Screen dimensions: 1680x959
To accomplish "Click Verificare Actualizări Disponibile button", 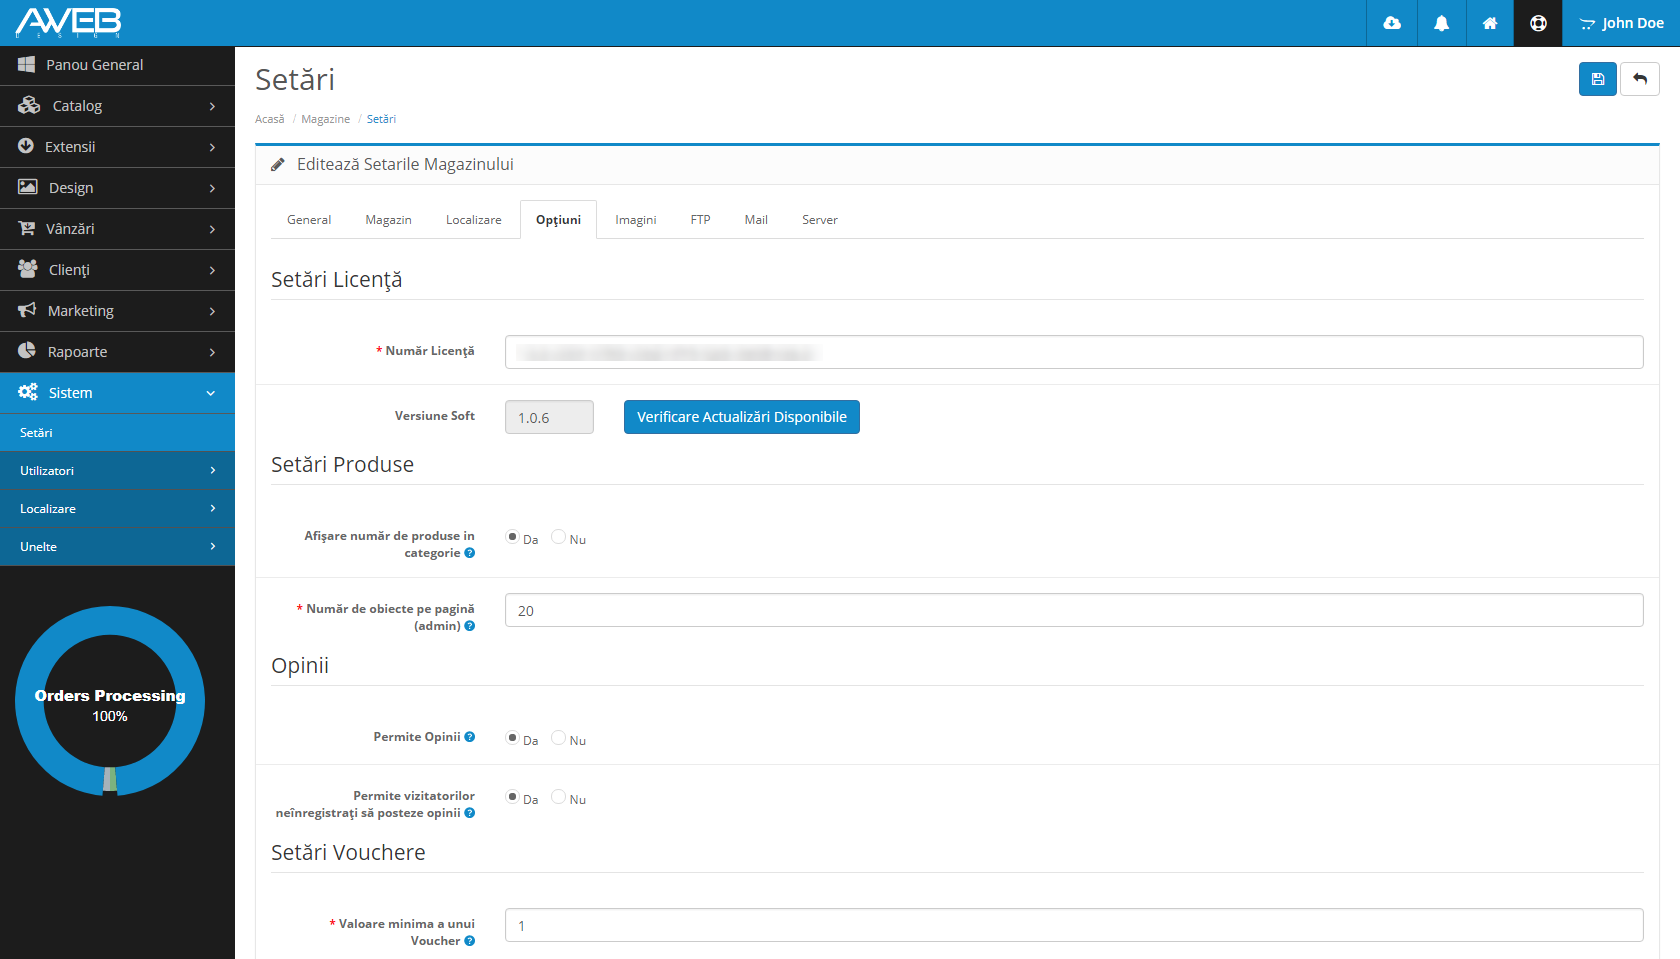I will point(741,417).
